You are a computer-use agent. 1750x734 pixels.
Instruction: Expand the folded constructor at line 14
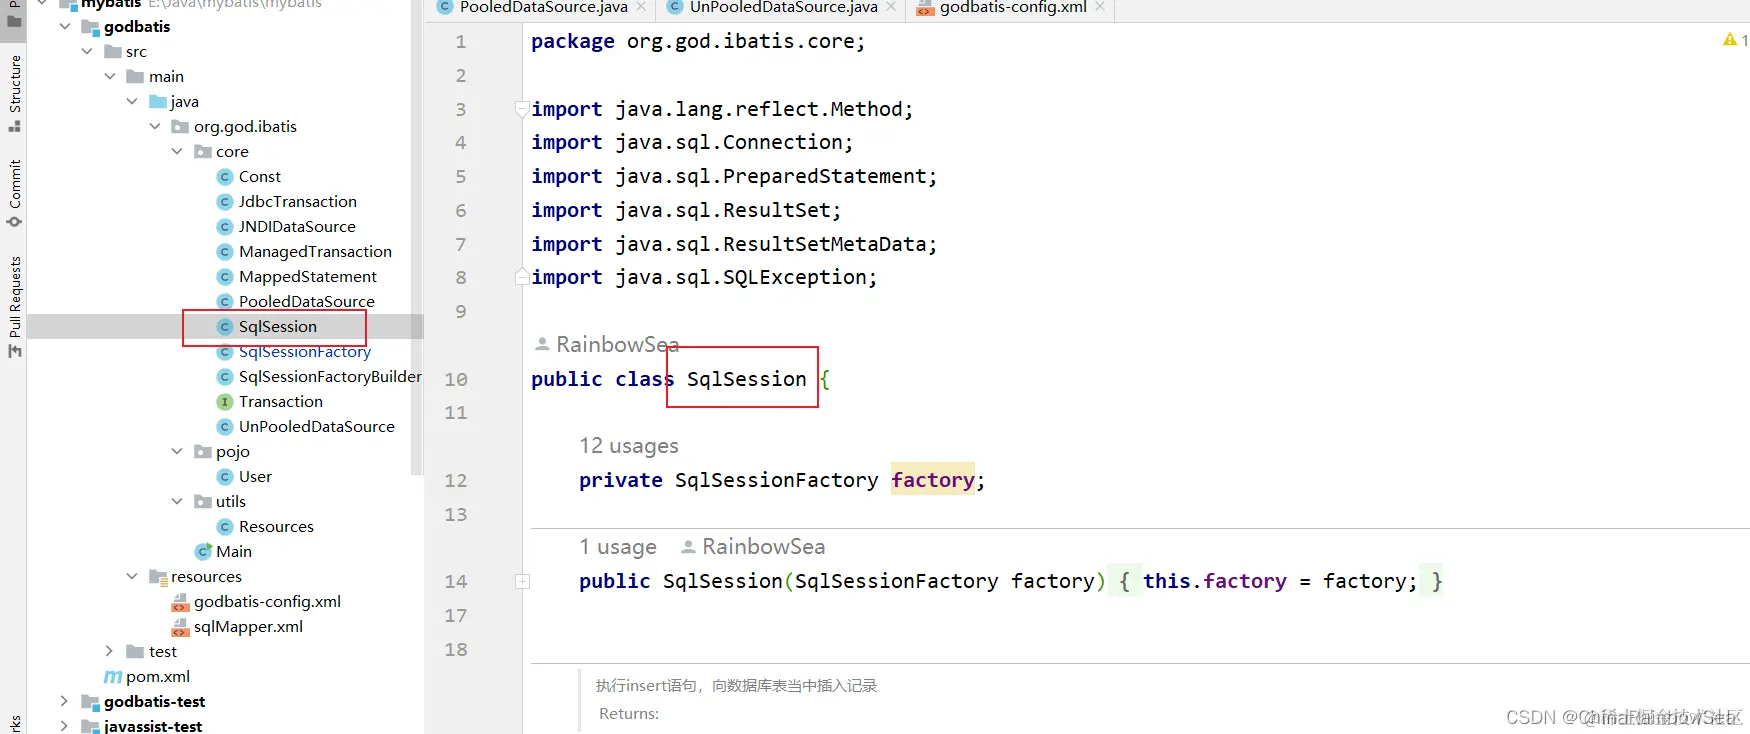(522, 581)
